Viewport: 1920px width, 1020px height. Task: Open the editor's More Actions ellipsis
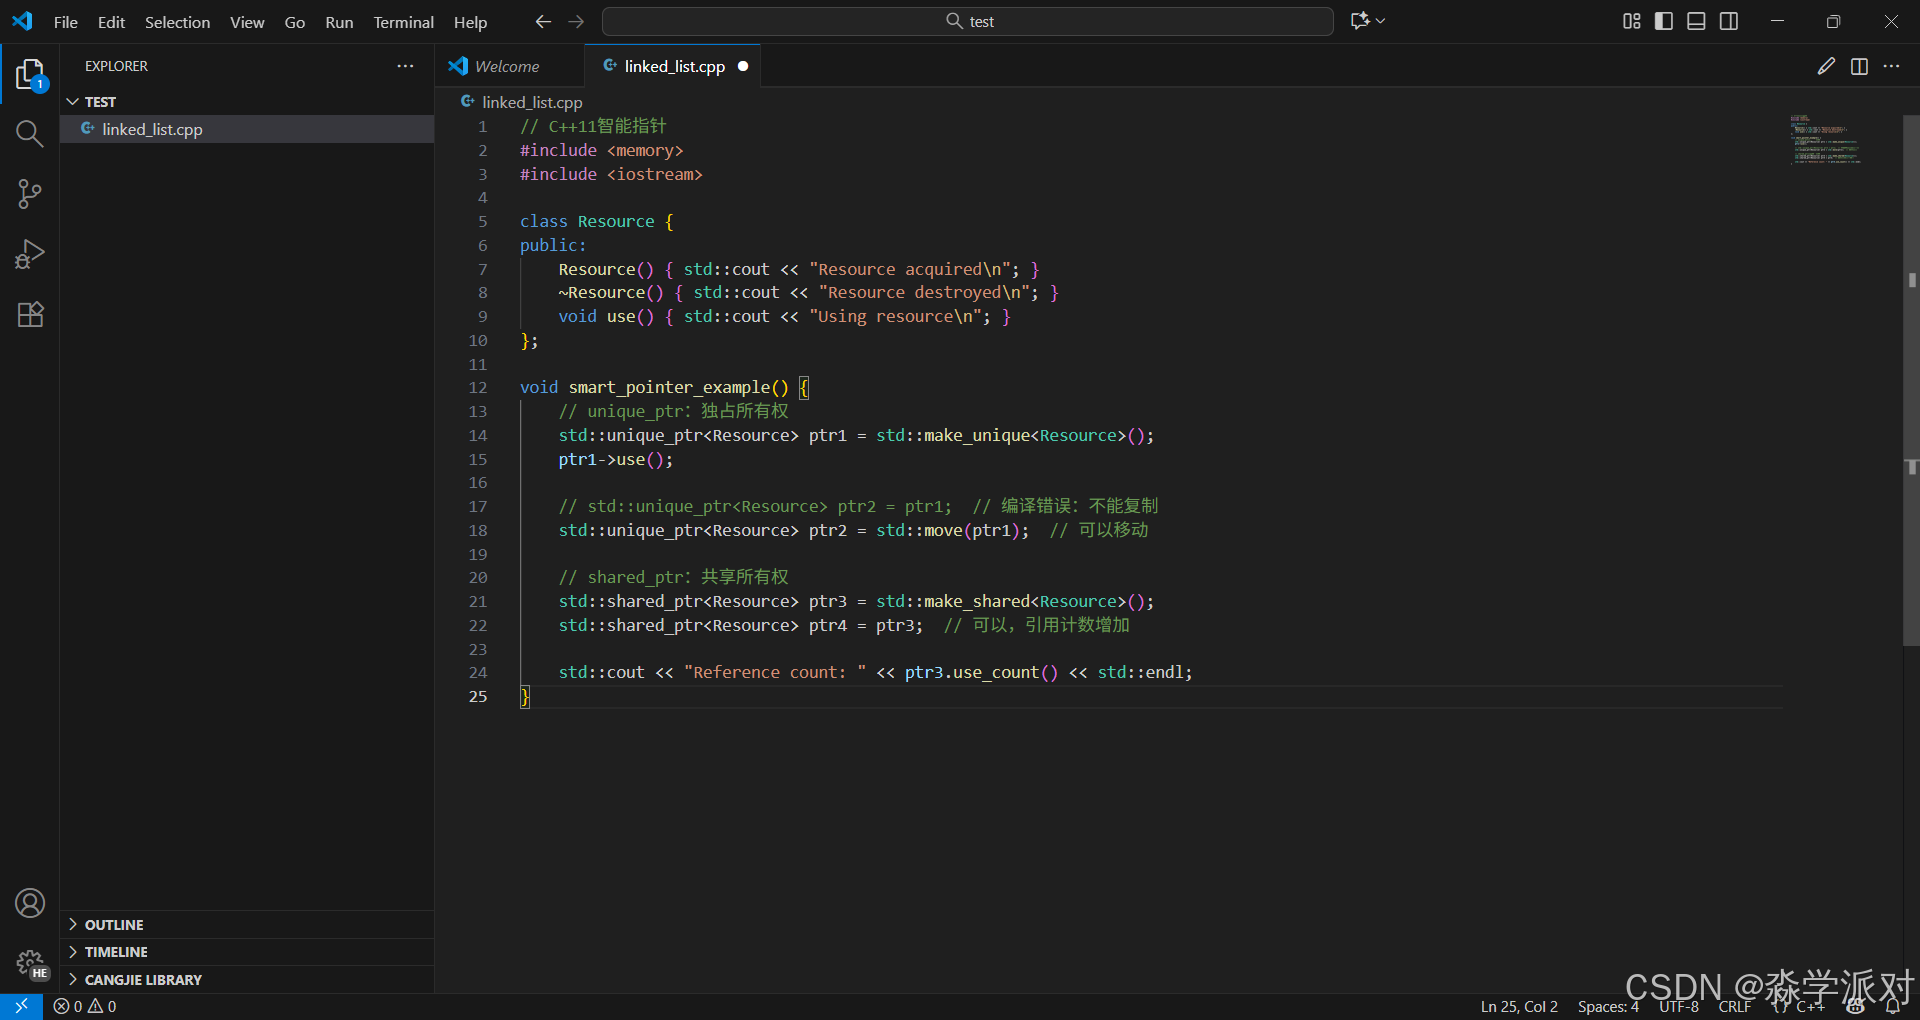(x=1891, y=66)
